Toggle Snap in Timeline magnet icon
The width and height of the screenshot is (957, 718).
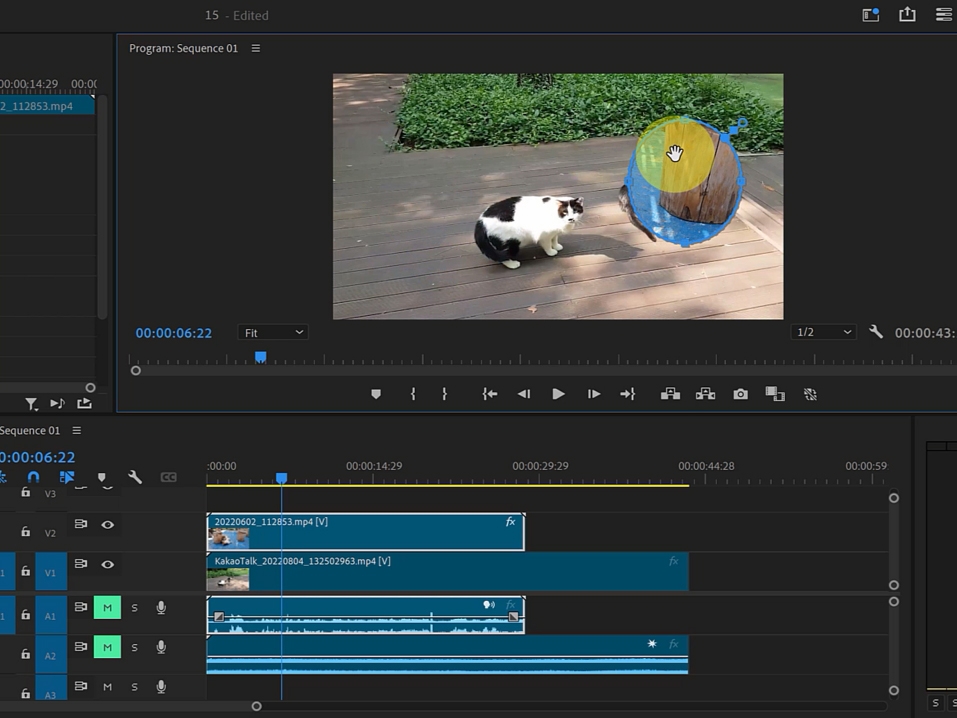coord(34,477)
